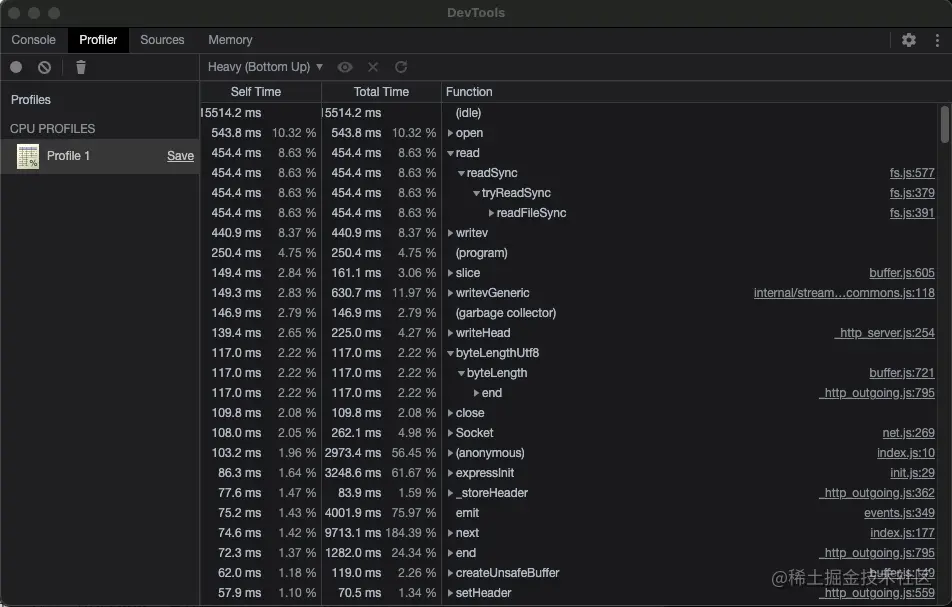Image resolution: width=952 pixels, height=607 pixels.
Task: Switch to the Console tab
Action: [x=33, y=40]
